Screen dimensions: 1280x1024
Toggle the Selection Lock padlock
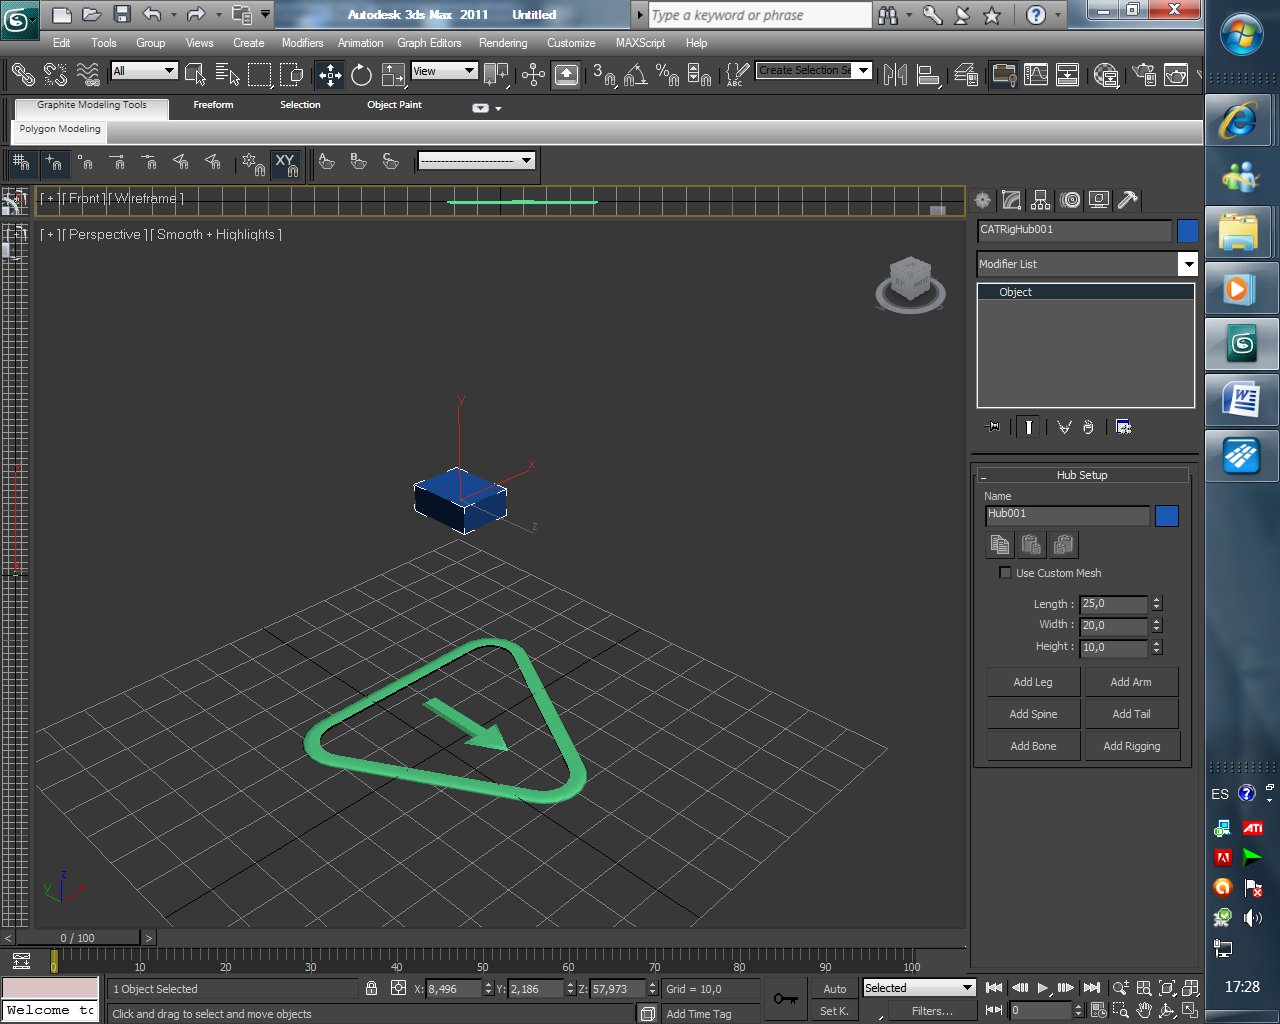pos(372,989)
